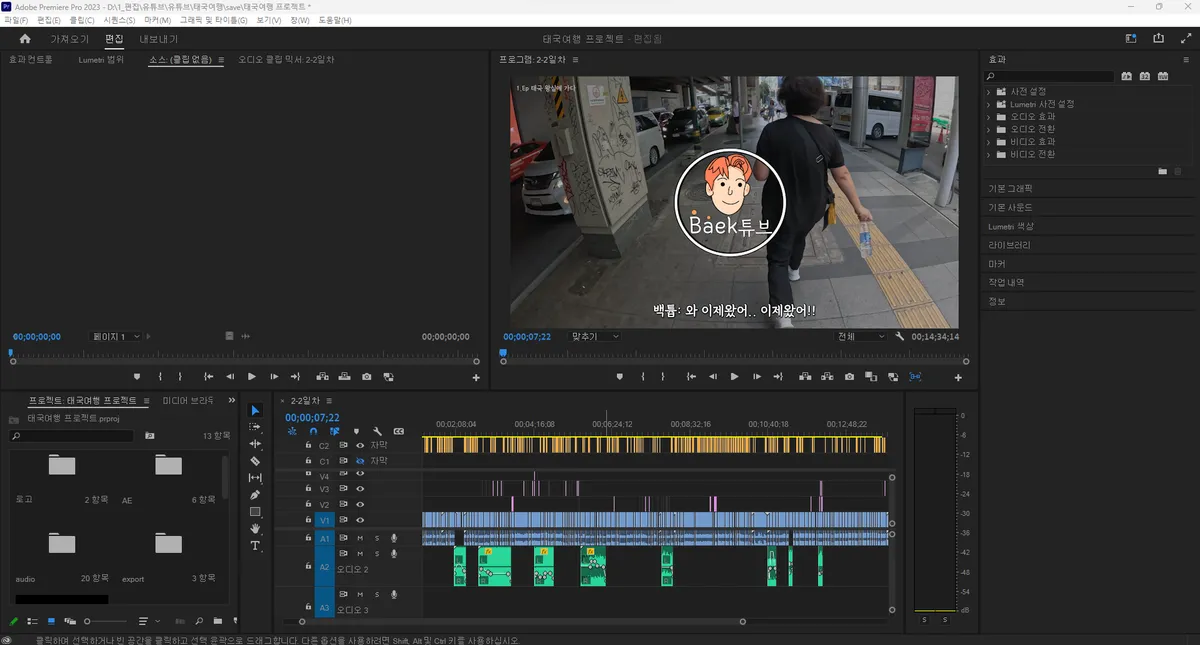
Task: Open Program monitor settings wrench
Action: [x=899, y=337]
